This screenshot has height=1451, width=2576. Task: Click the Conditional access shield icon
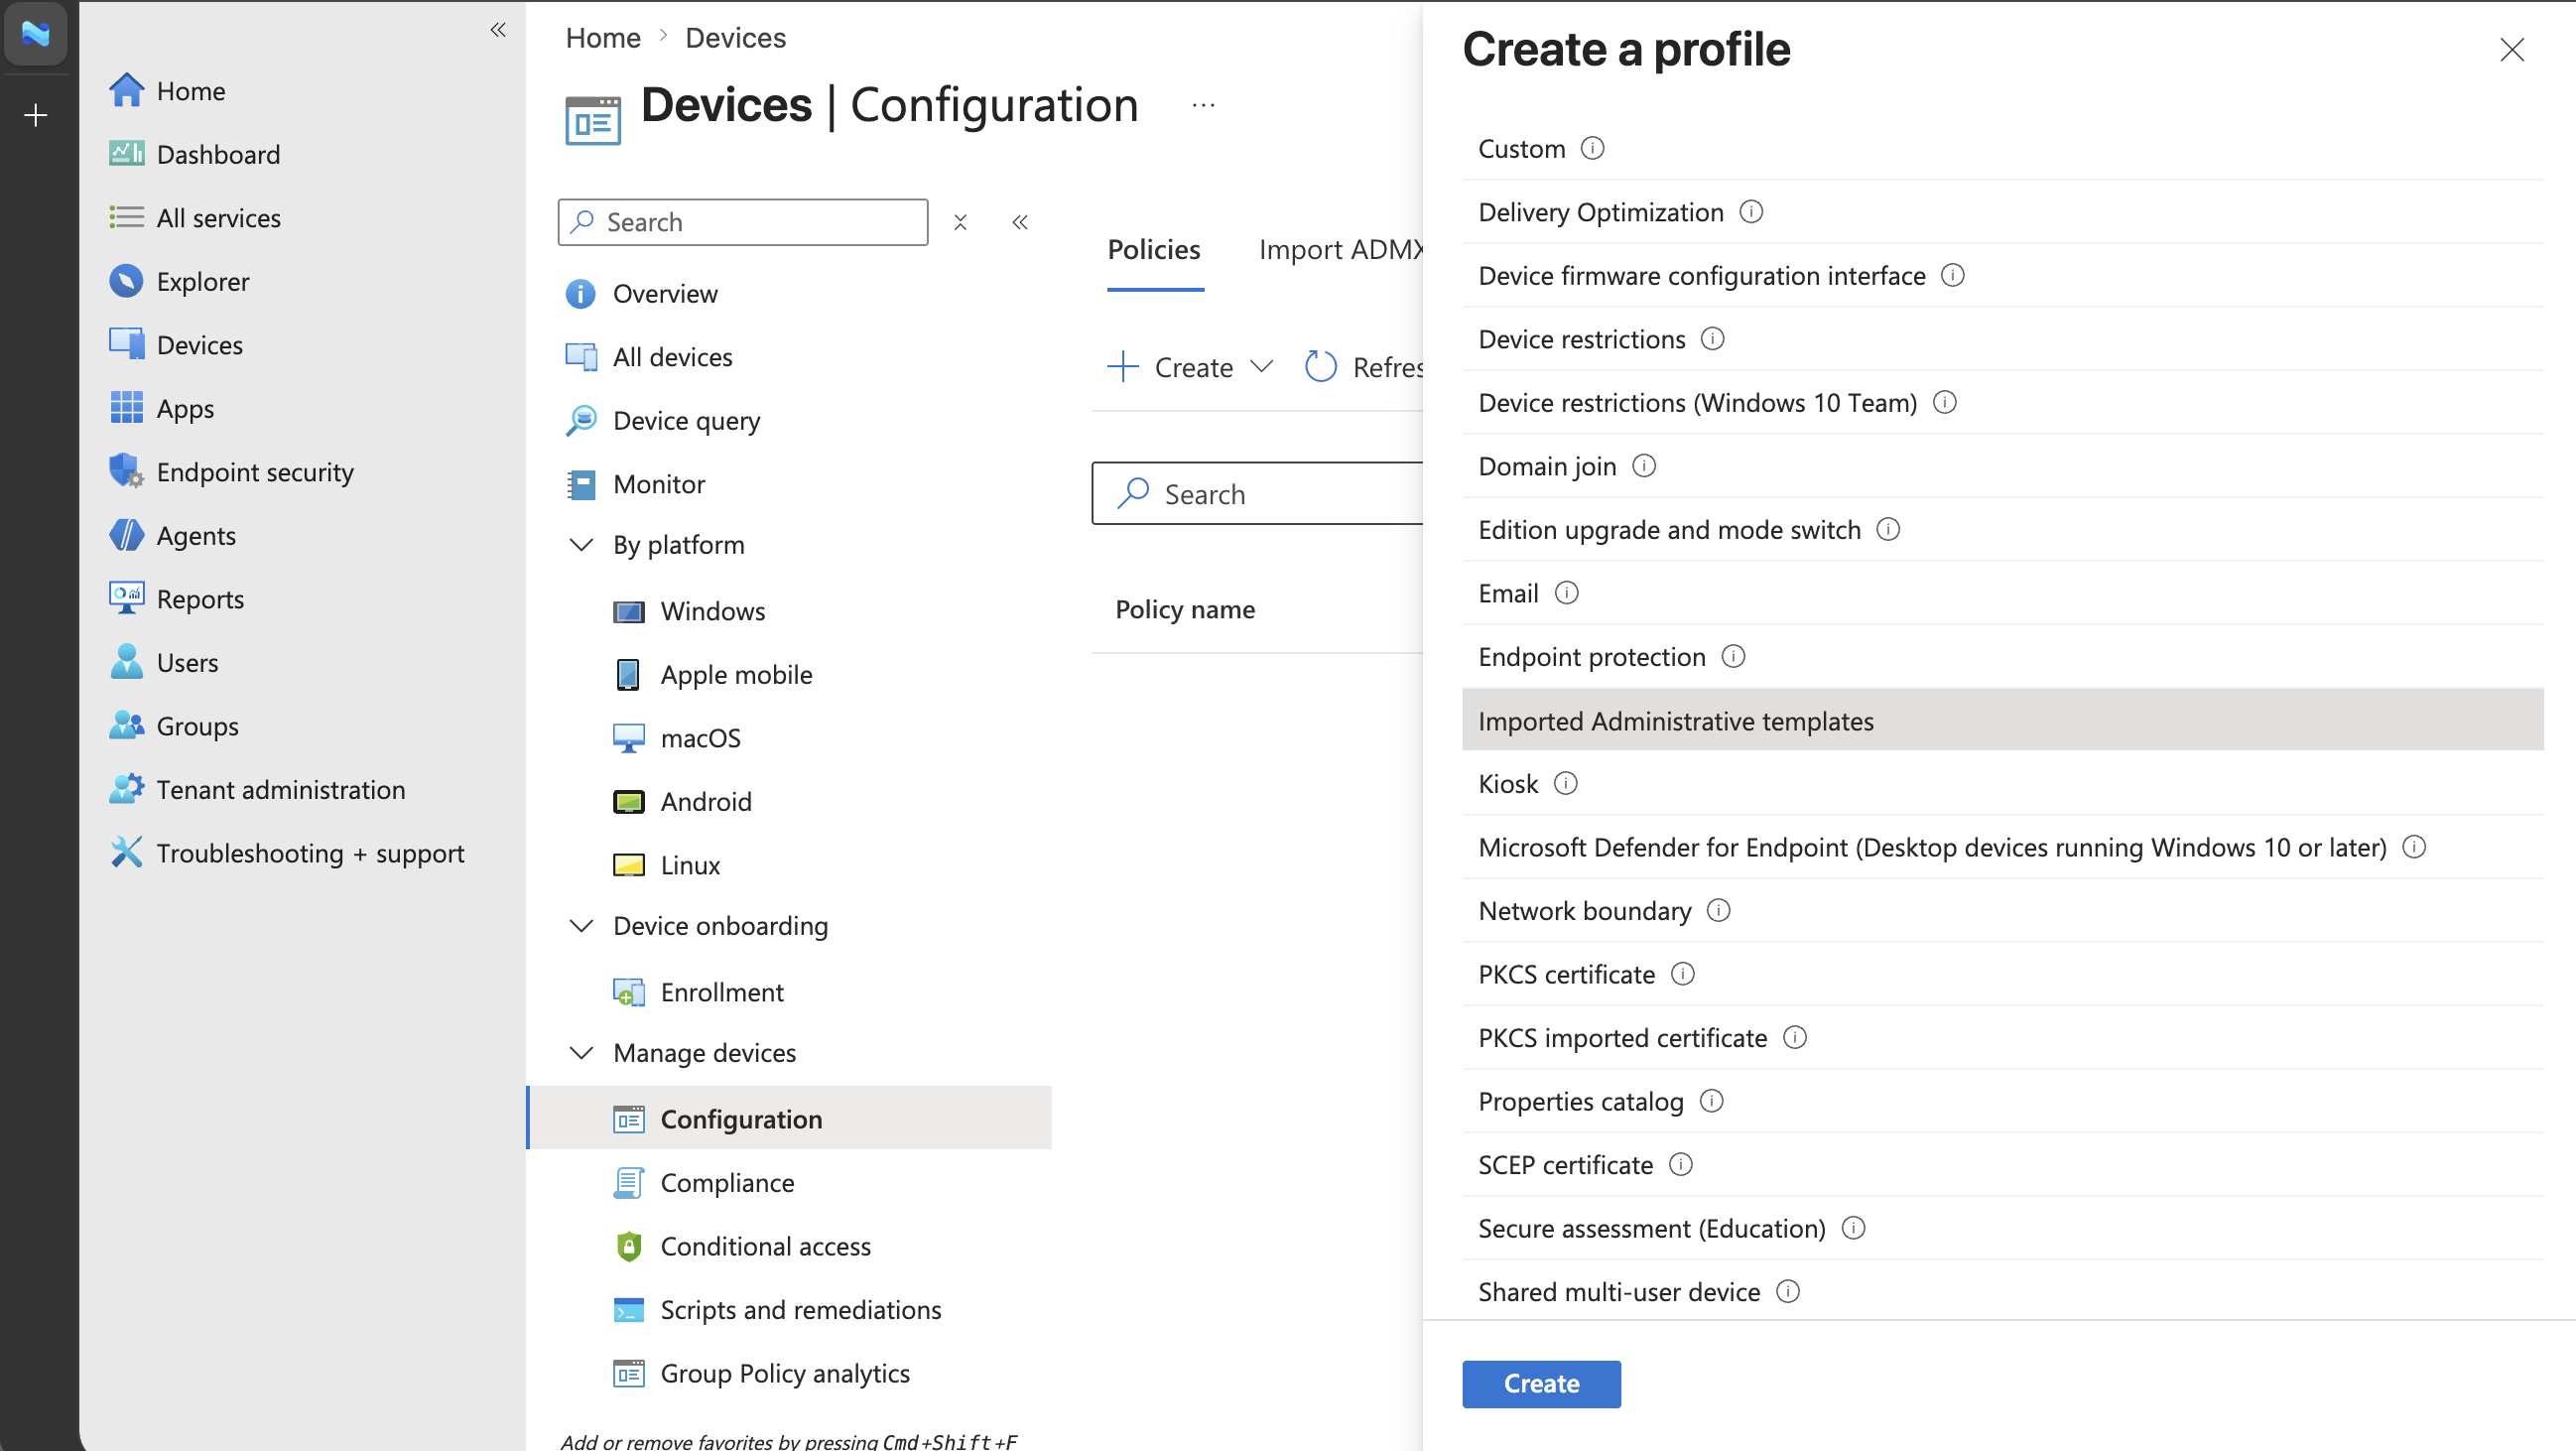(628, 1246)
